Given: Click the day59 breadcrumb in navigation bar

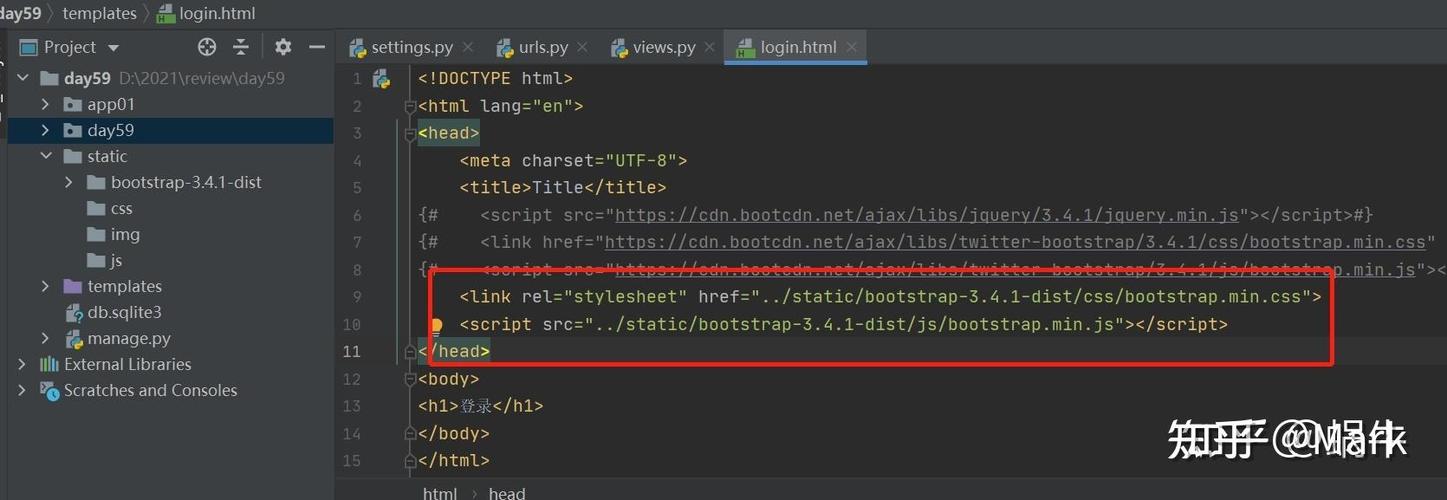Looking at the screenshot, I should 20,13.
